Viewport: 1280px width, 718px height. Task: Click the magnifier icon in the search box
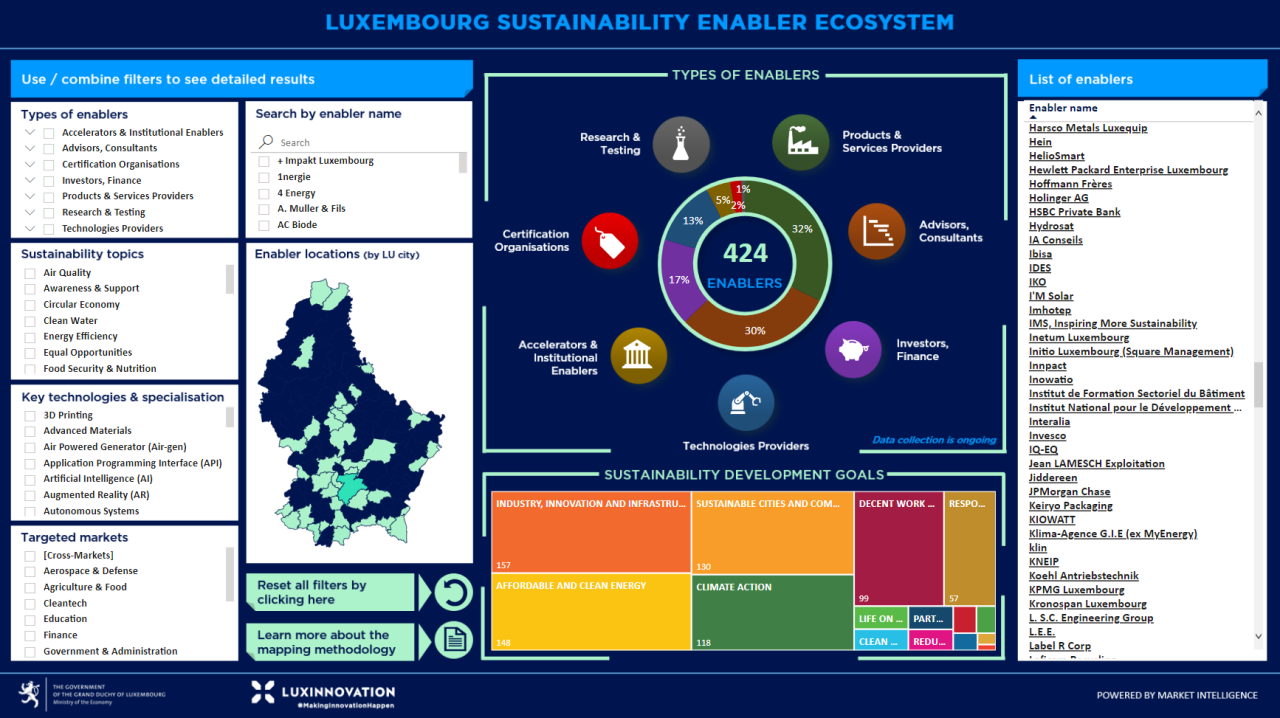point(266,142)
